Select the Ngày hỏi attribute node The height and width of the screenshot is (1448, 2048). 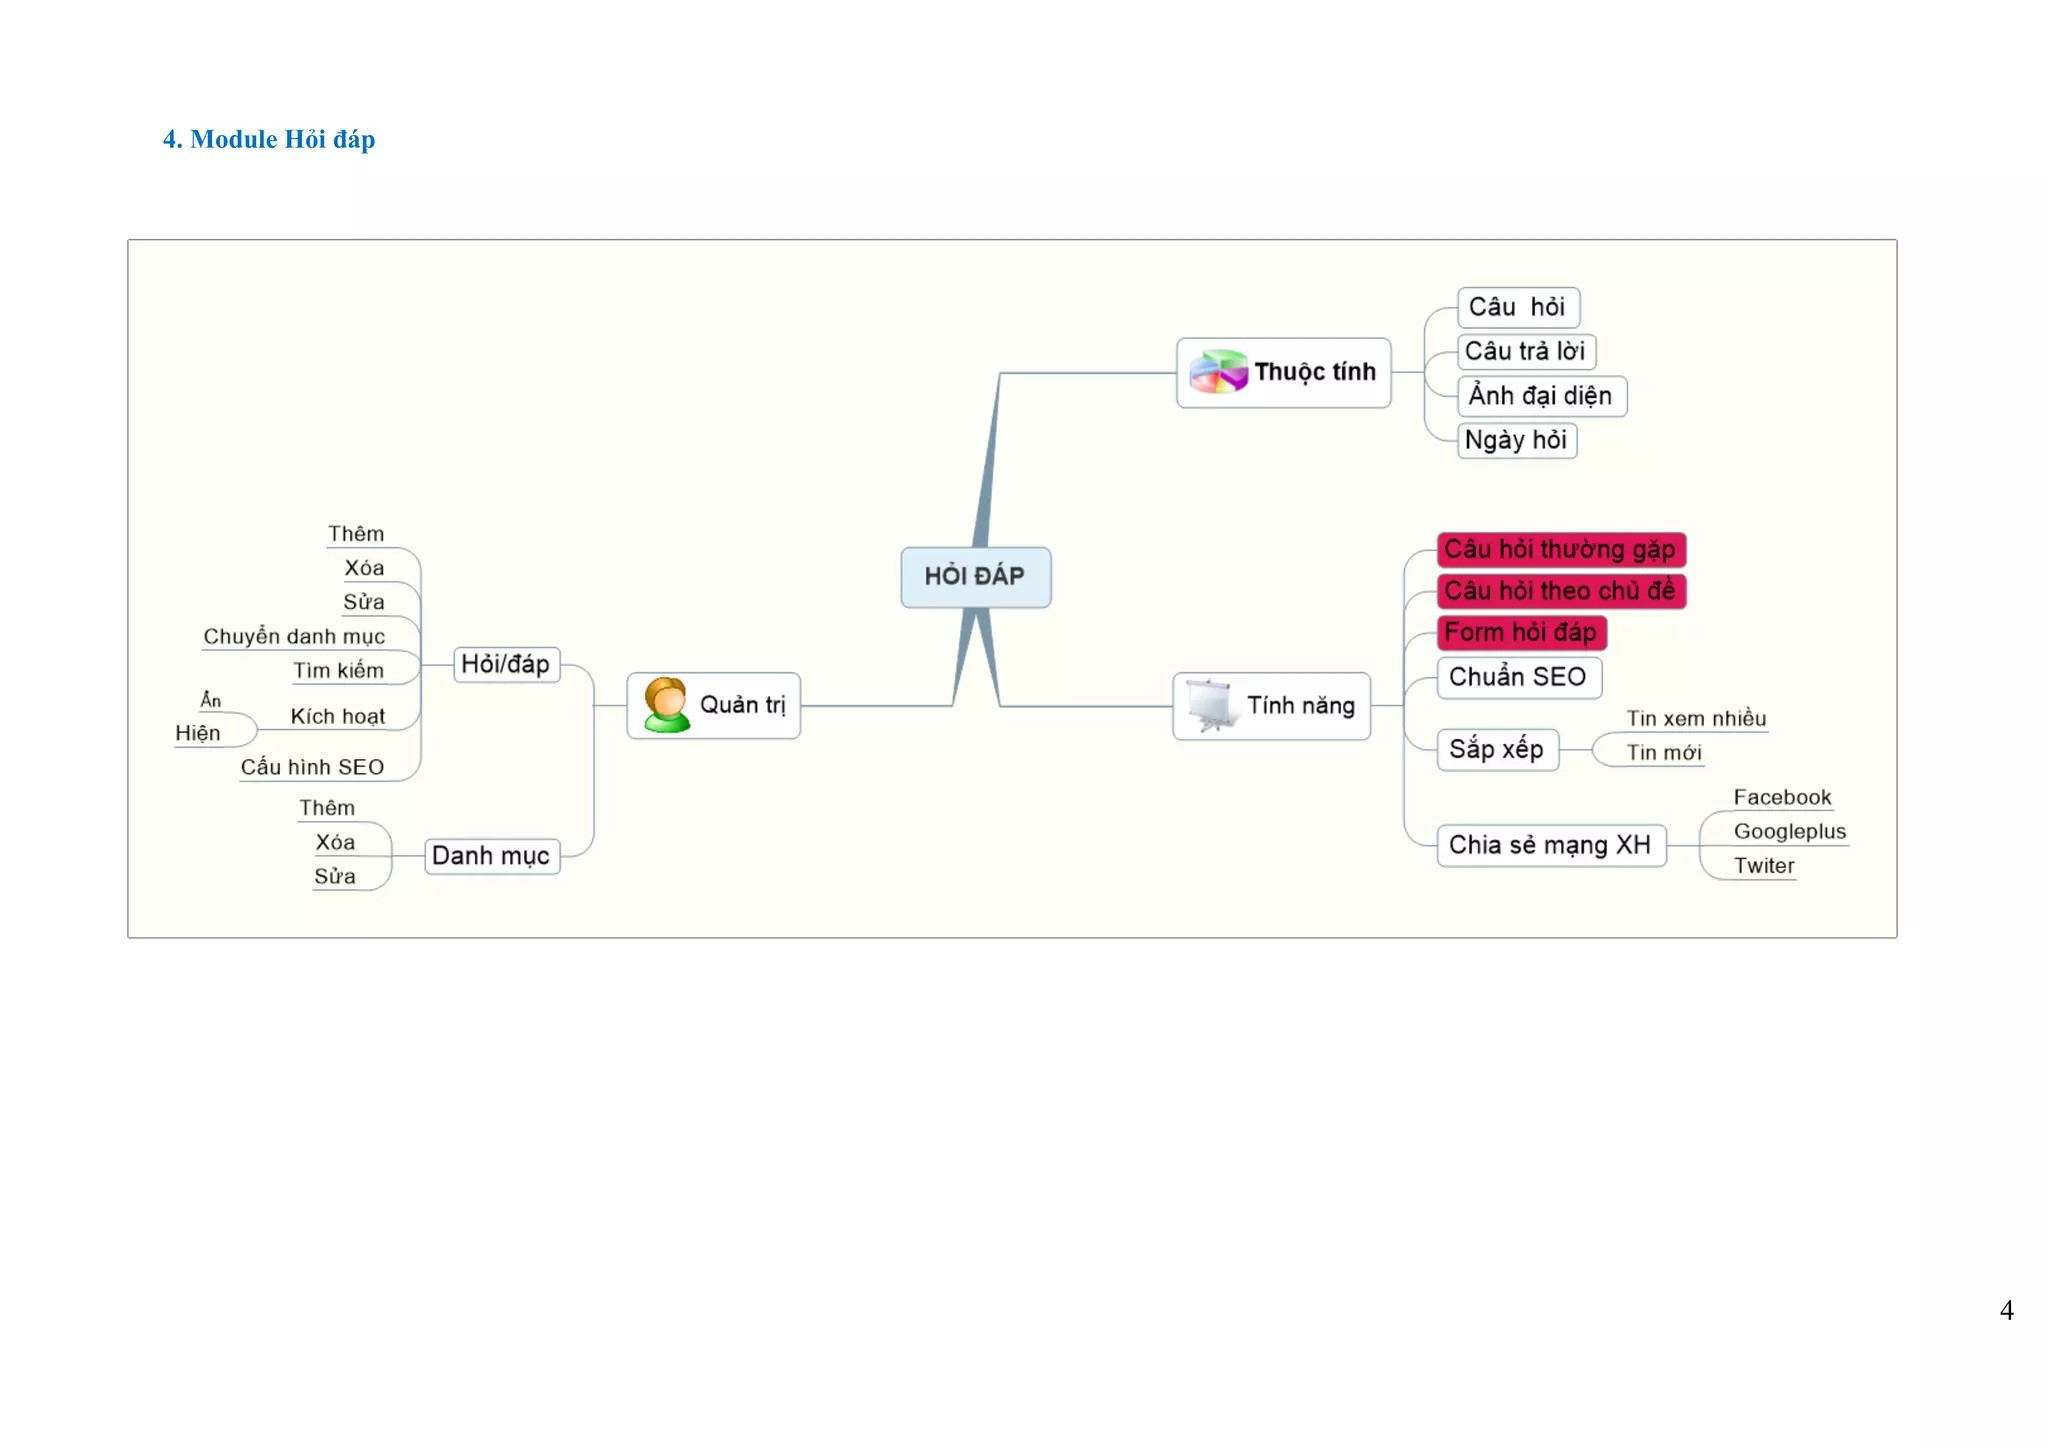pyautogui.click(x=1516, y=440)
